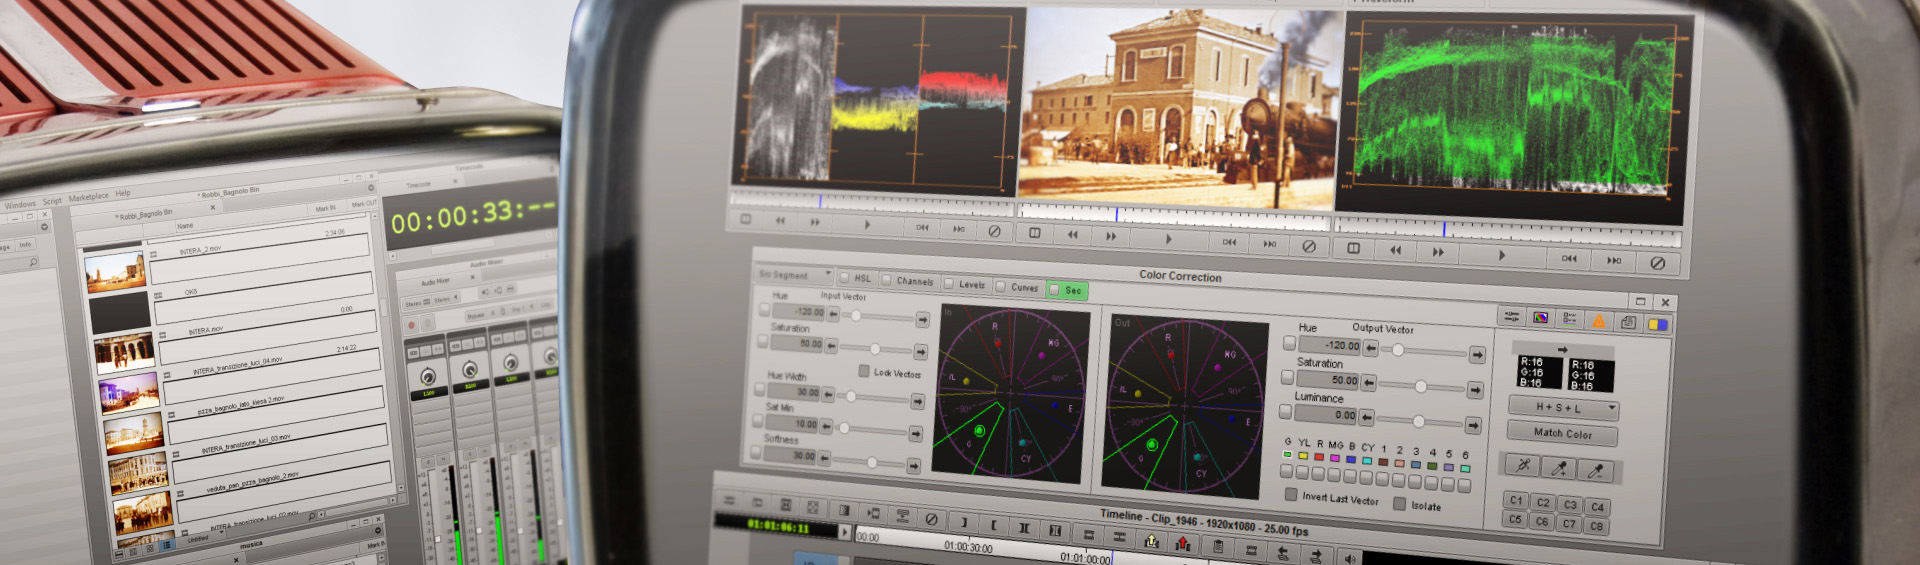
Task: Click the B blue vector swatch
Action: [1351, 460]
